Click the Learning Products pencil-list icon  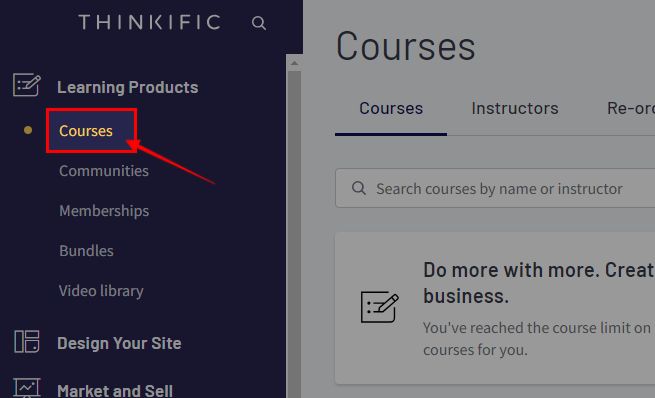click(x=27, y=85)
